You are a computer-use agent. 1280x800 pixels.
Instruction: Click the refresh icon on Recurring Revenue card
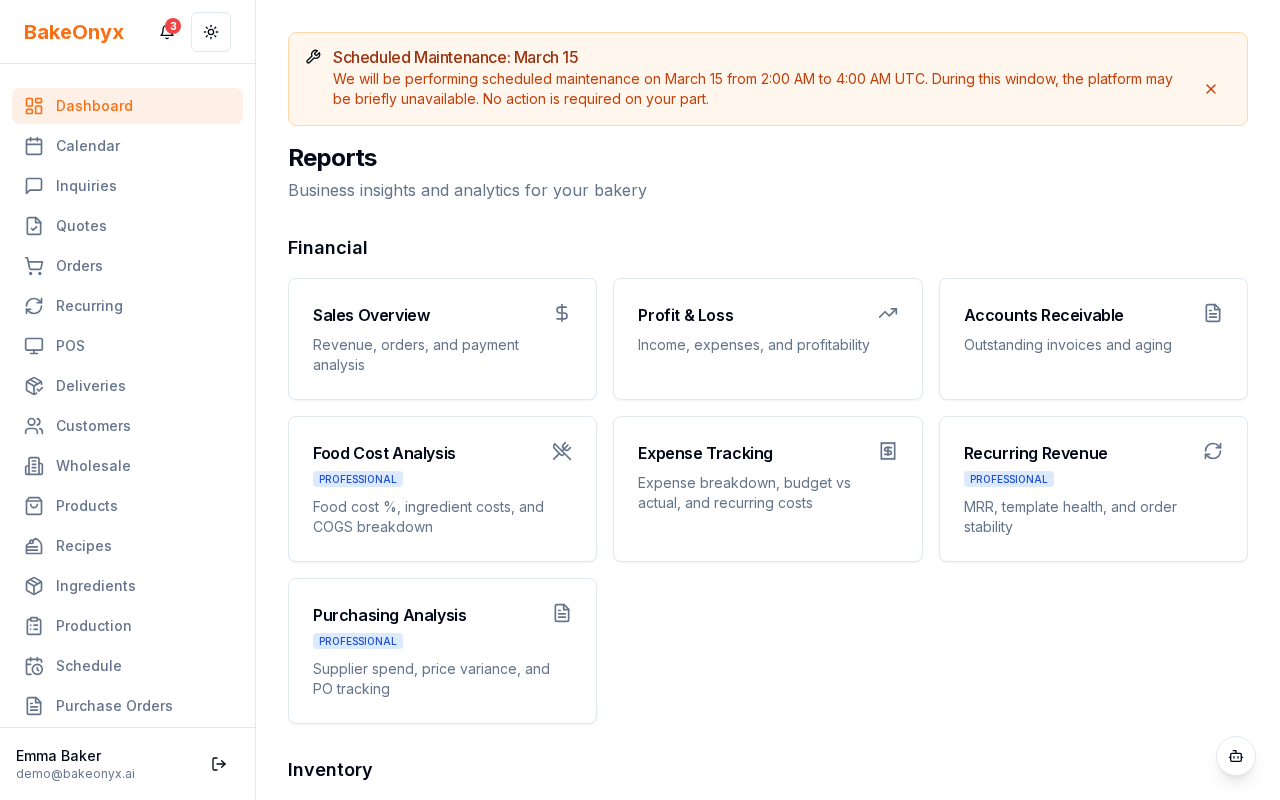coord(1213,451)
